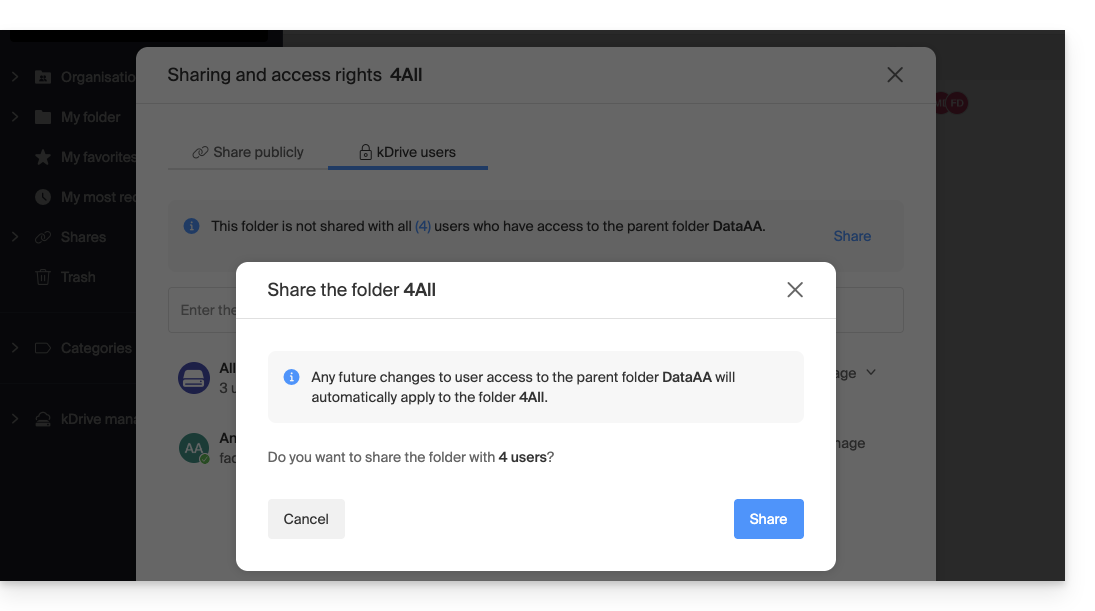This screenshot has height=611, width=1095.
Task: Open the Trash bin icon
Action: pos(43,277)
